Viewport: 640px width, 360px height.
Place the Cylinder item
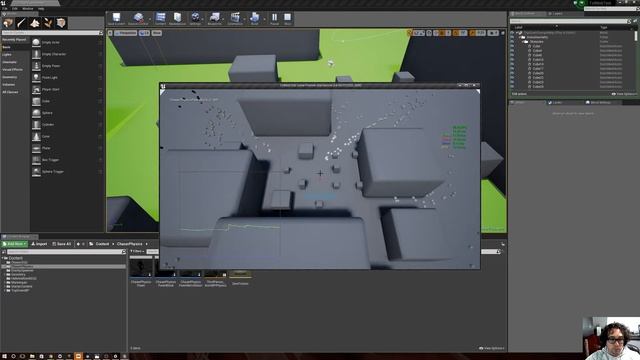click(66, 124)
